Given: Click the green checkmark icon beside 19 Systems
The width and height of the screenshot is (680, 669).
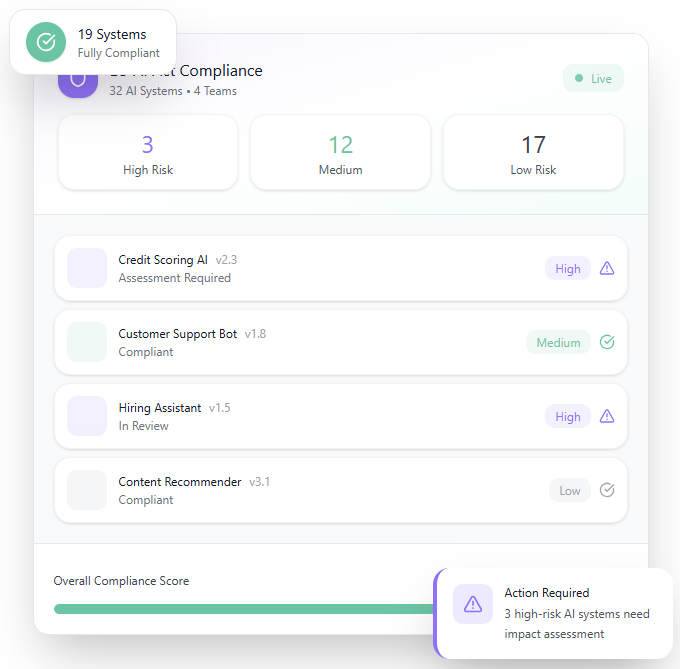Looking at the screenshot, I should point(45,42).
